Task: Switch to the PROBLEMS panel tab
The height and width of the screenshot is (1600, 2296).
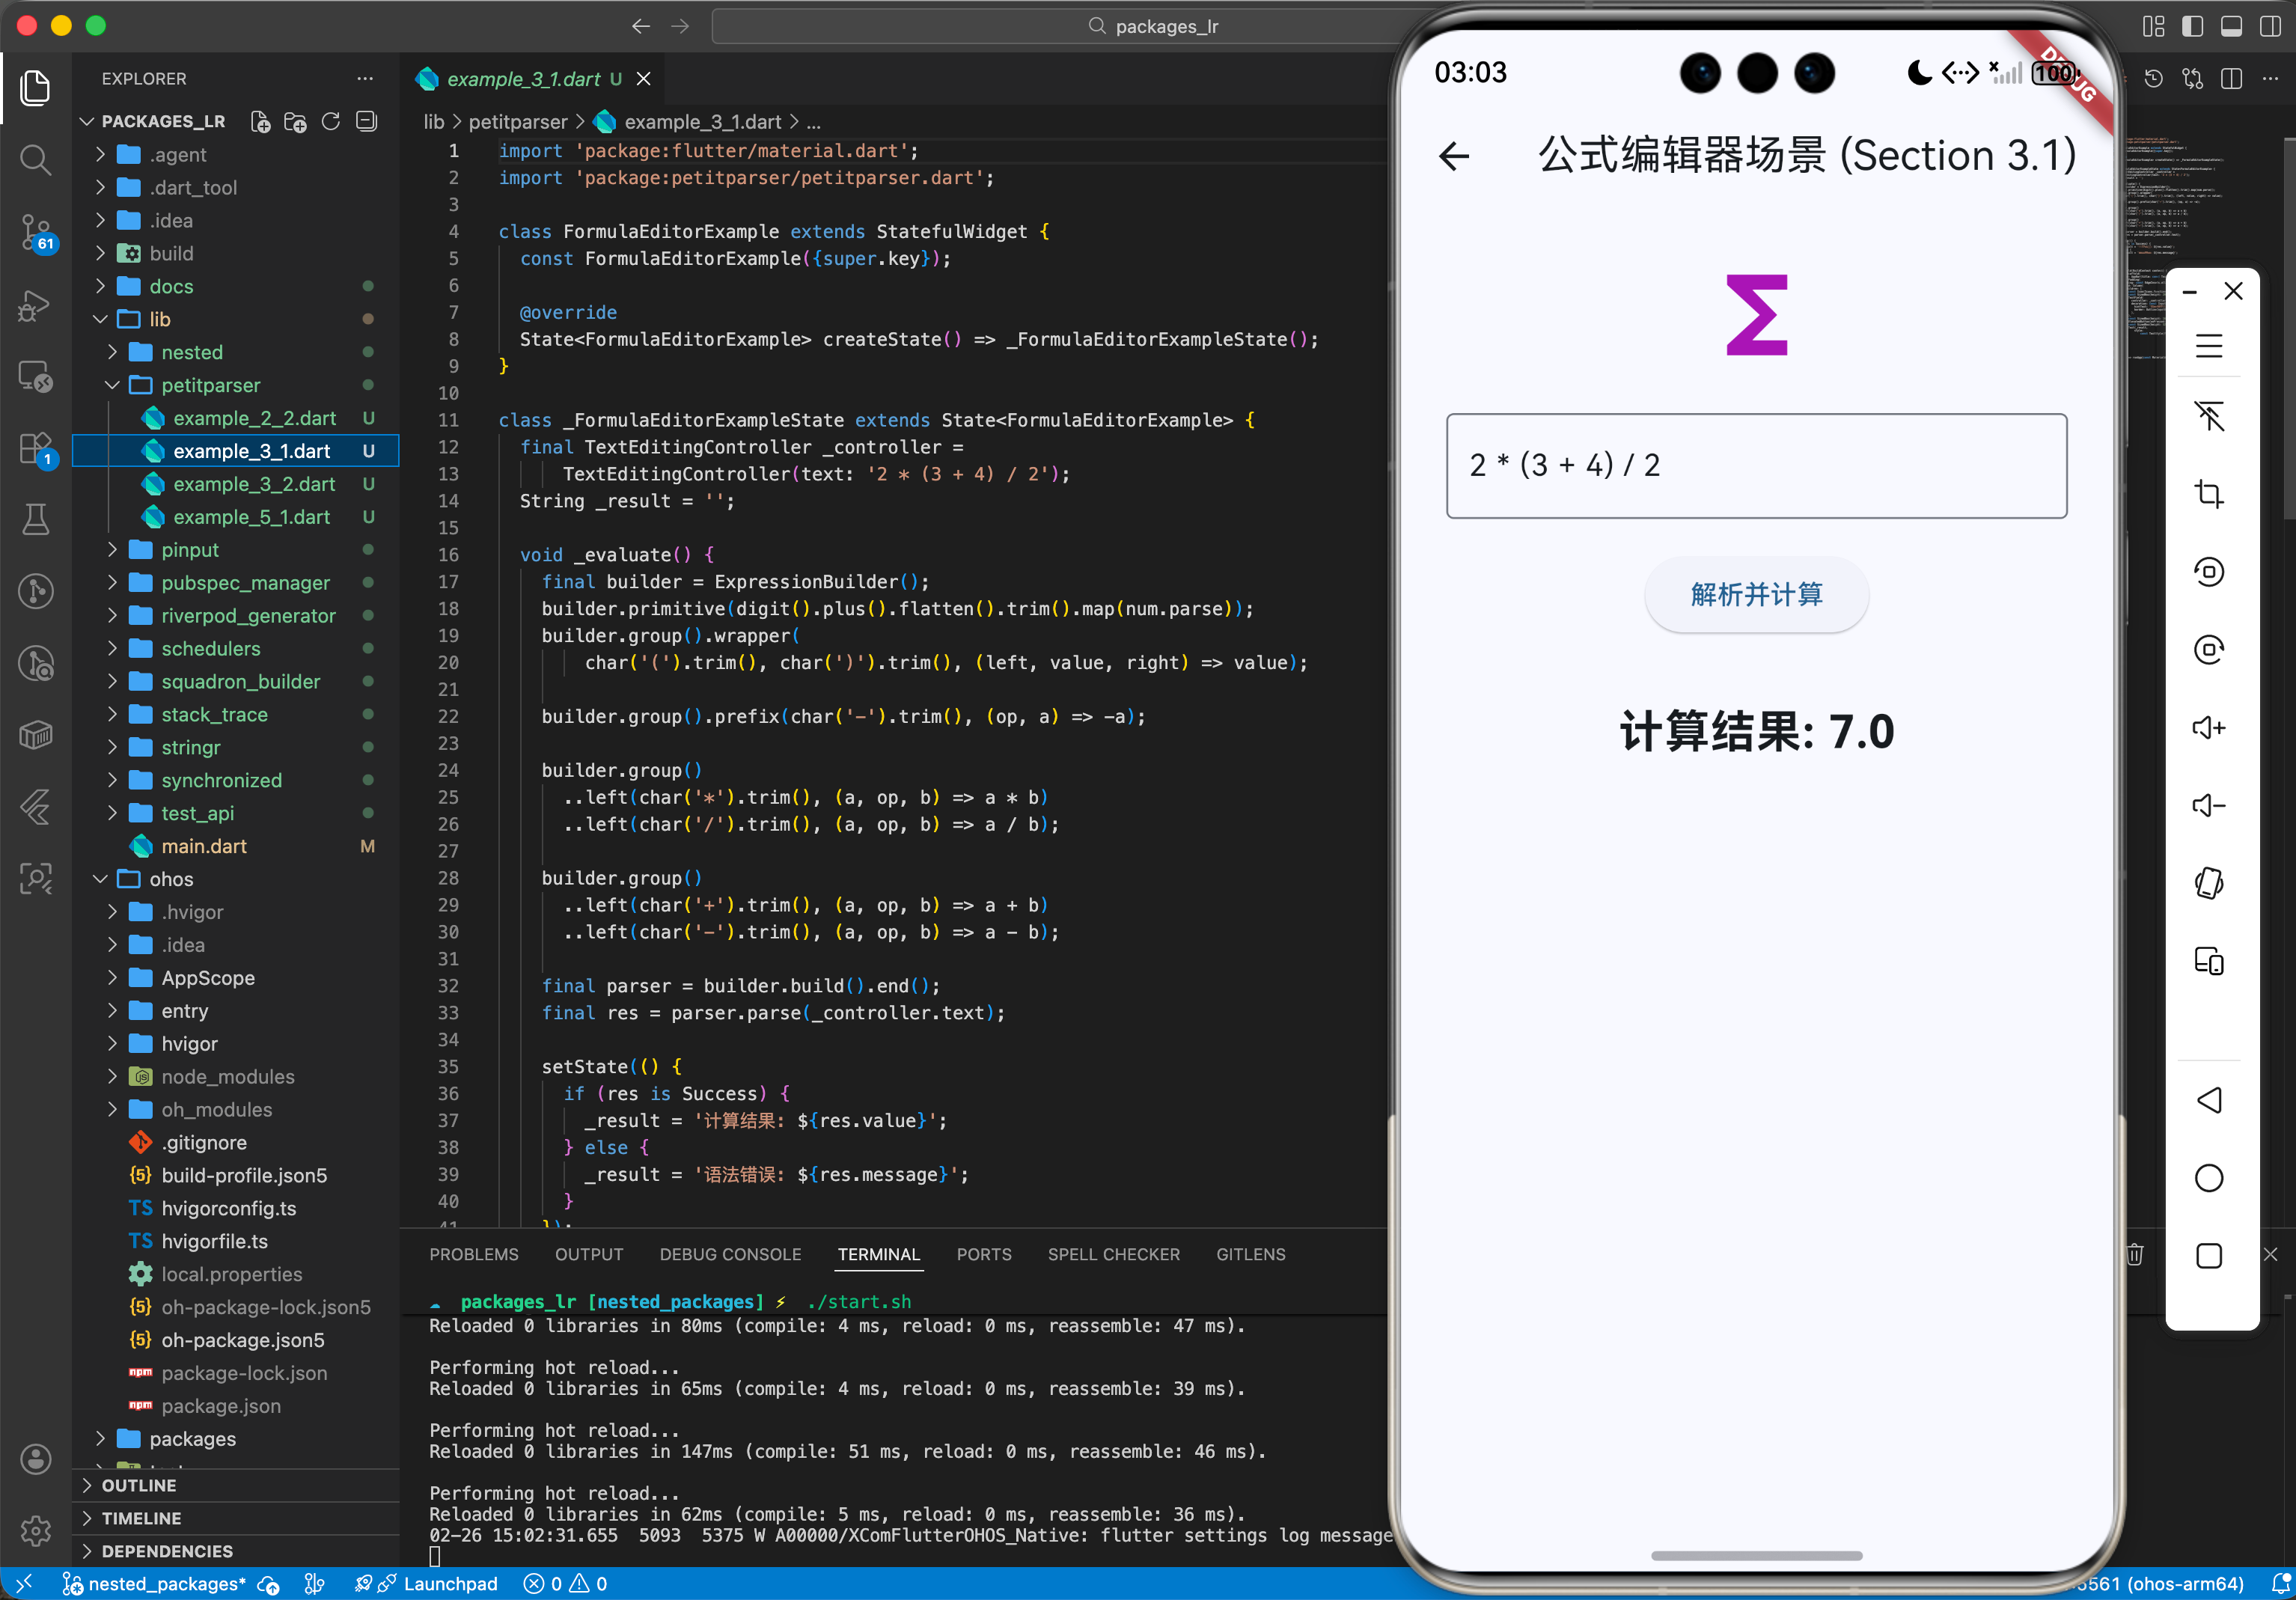Action: 474,1254
